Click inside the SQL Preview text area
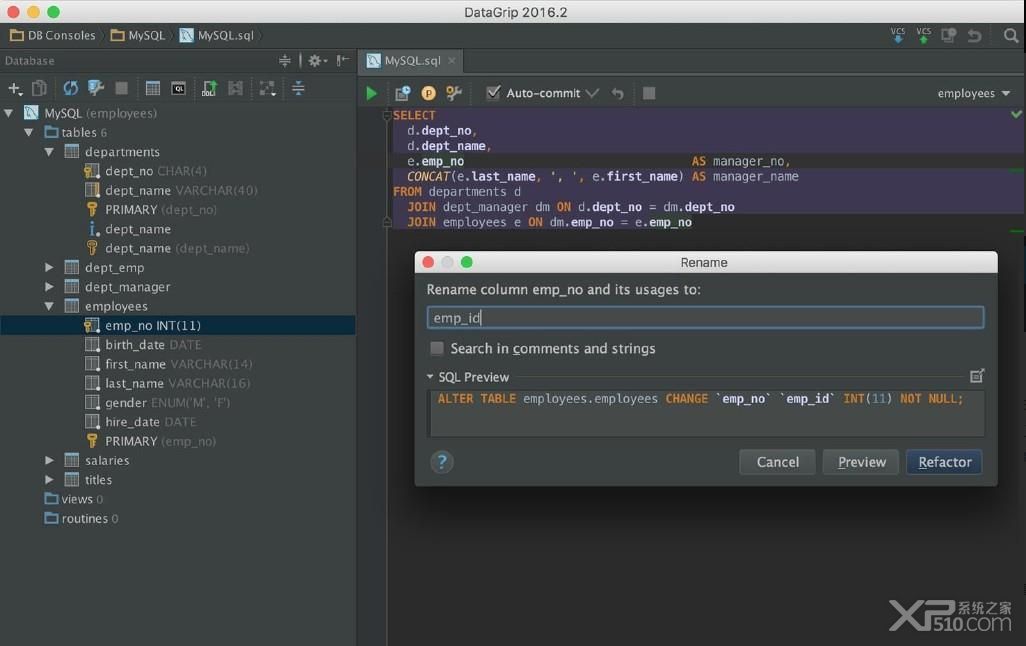 pos(706,413)
